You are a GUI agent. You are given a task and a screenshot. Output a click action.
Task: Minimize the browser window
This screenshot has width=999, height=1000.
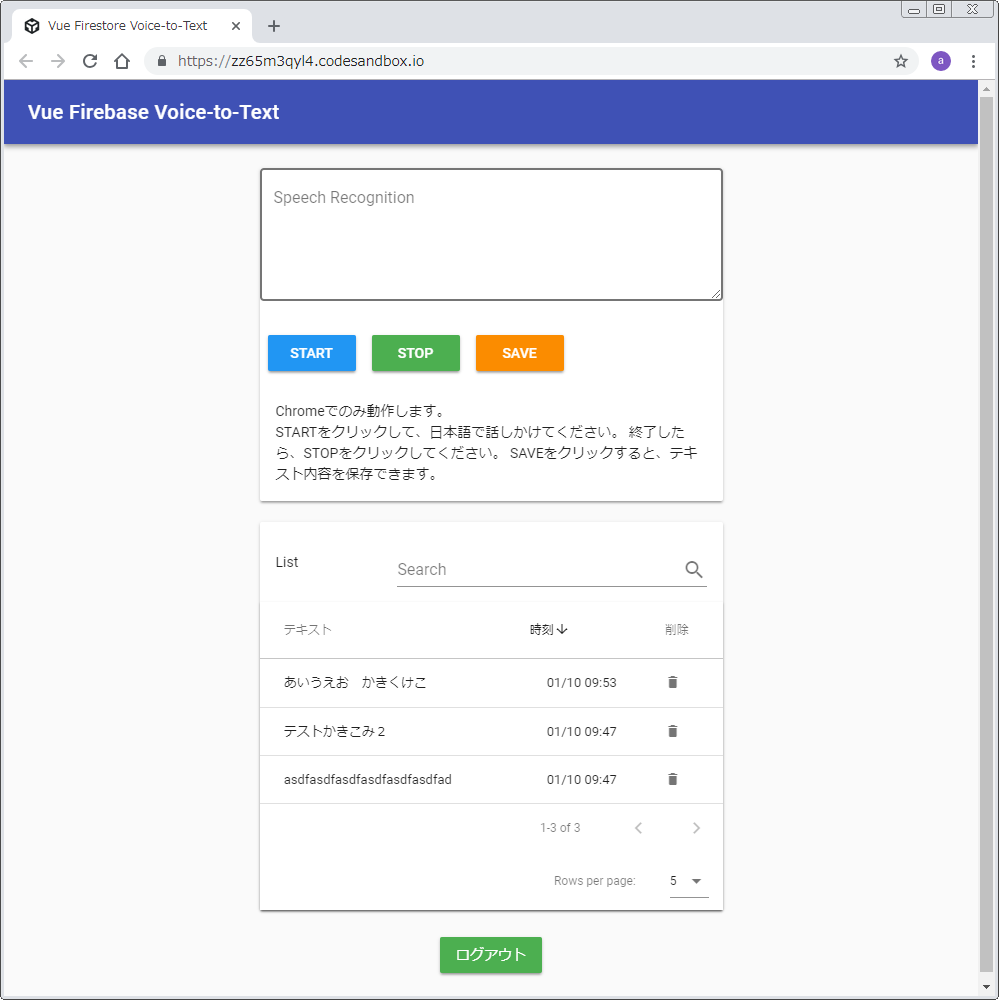coord(914,10)
